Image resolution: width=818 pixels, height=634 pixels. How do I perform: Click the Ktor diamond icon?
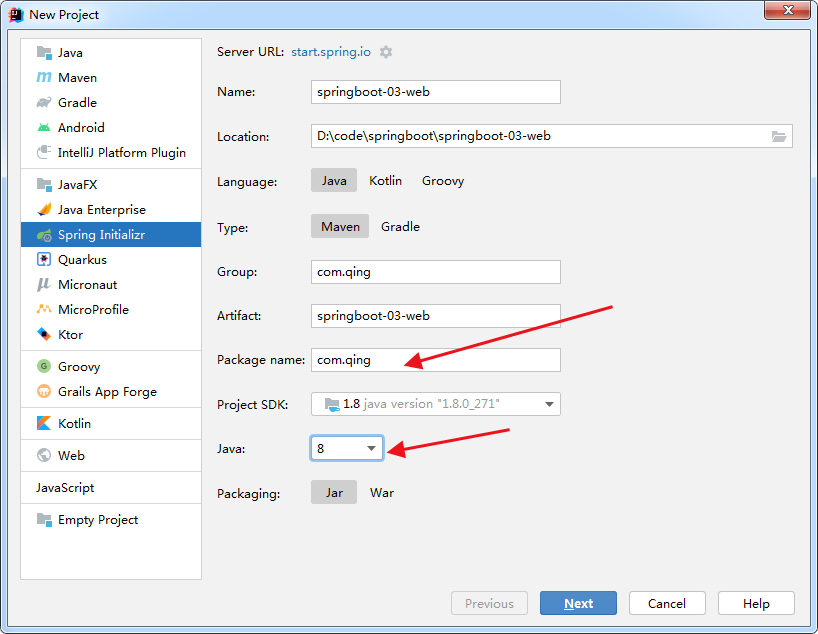pos(44,334)
